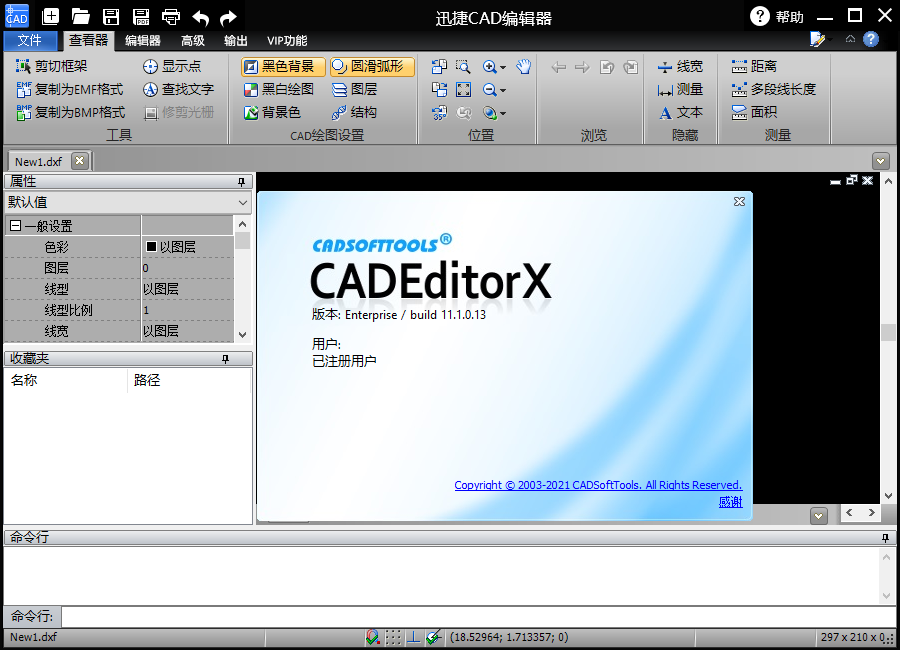Screen dimensions: 900x650
Task: Toggle ortho mode in the status bar
Action: 413,637
